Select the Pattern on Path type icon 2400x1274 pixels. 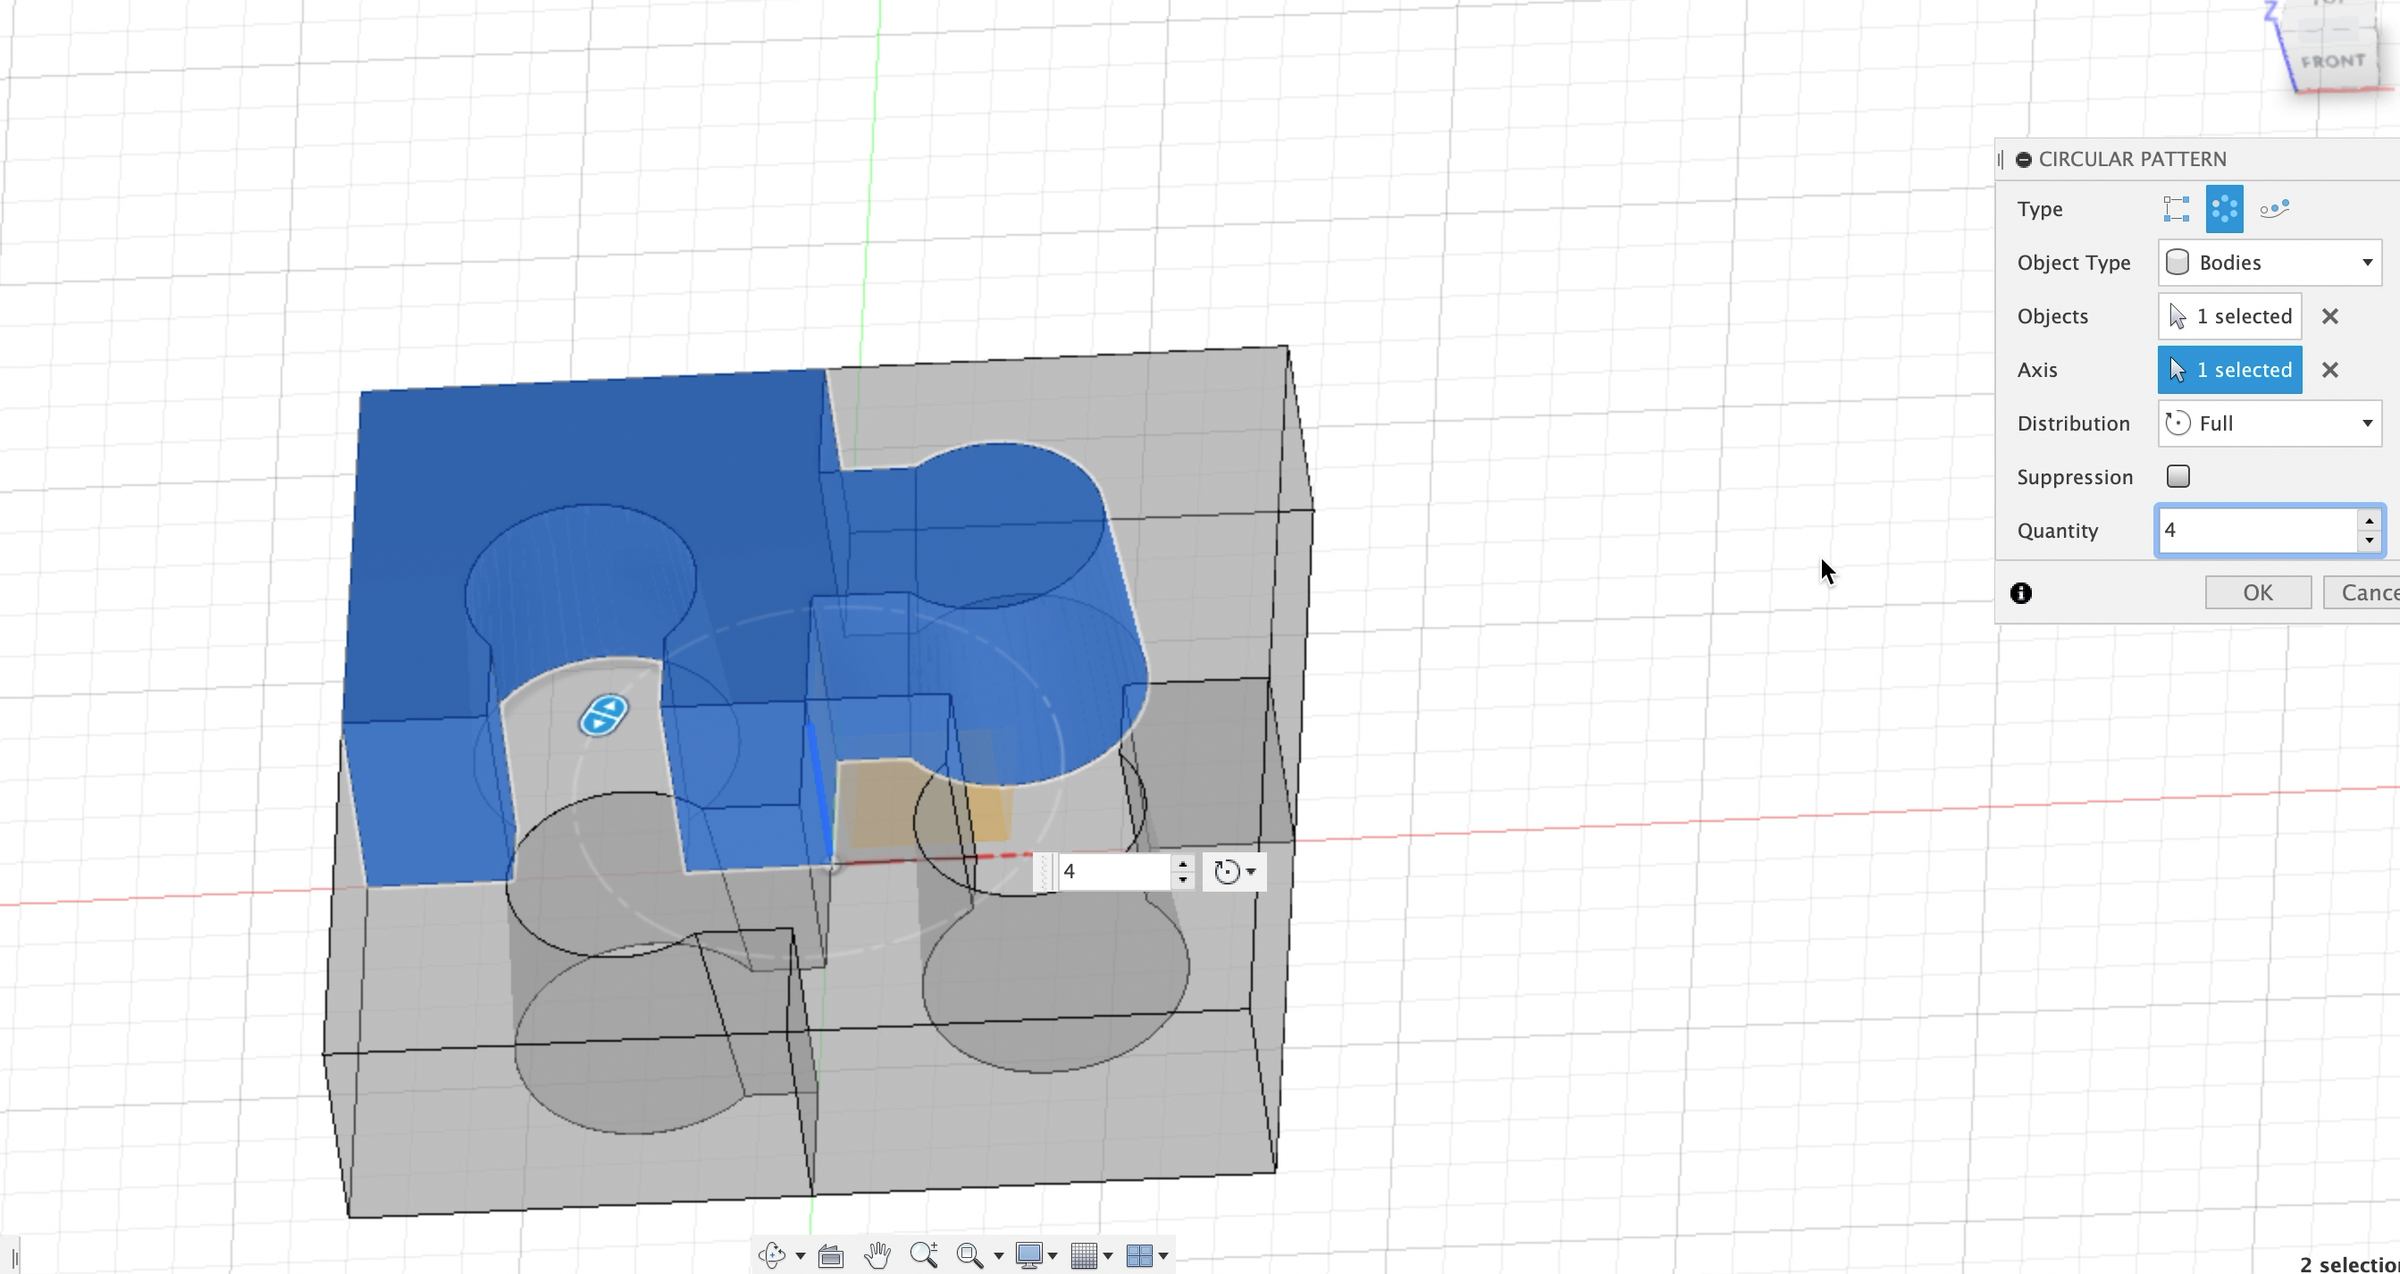tap(2274, 209)
